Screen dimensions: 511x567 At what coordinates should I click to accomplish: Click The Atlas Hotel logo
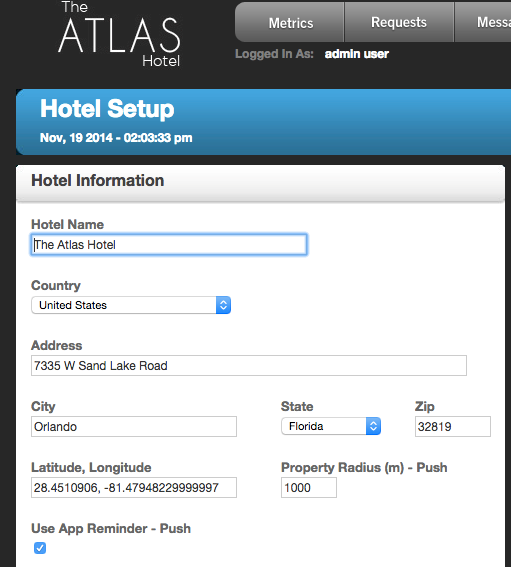point(119,34)
